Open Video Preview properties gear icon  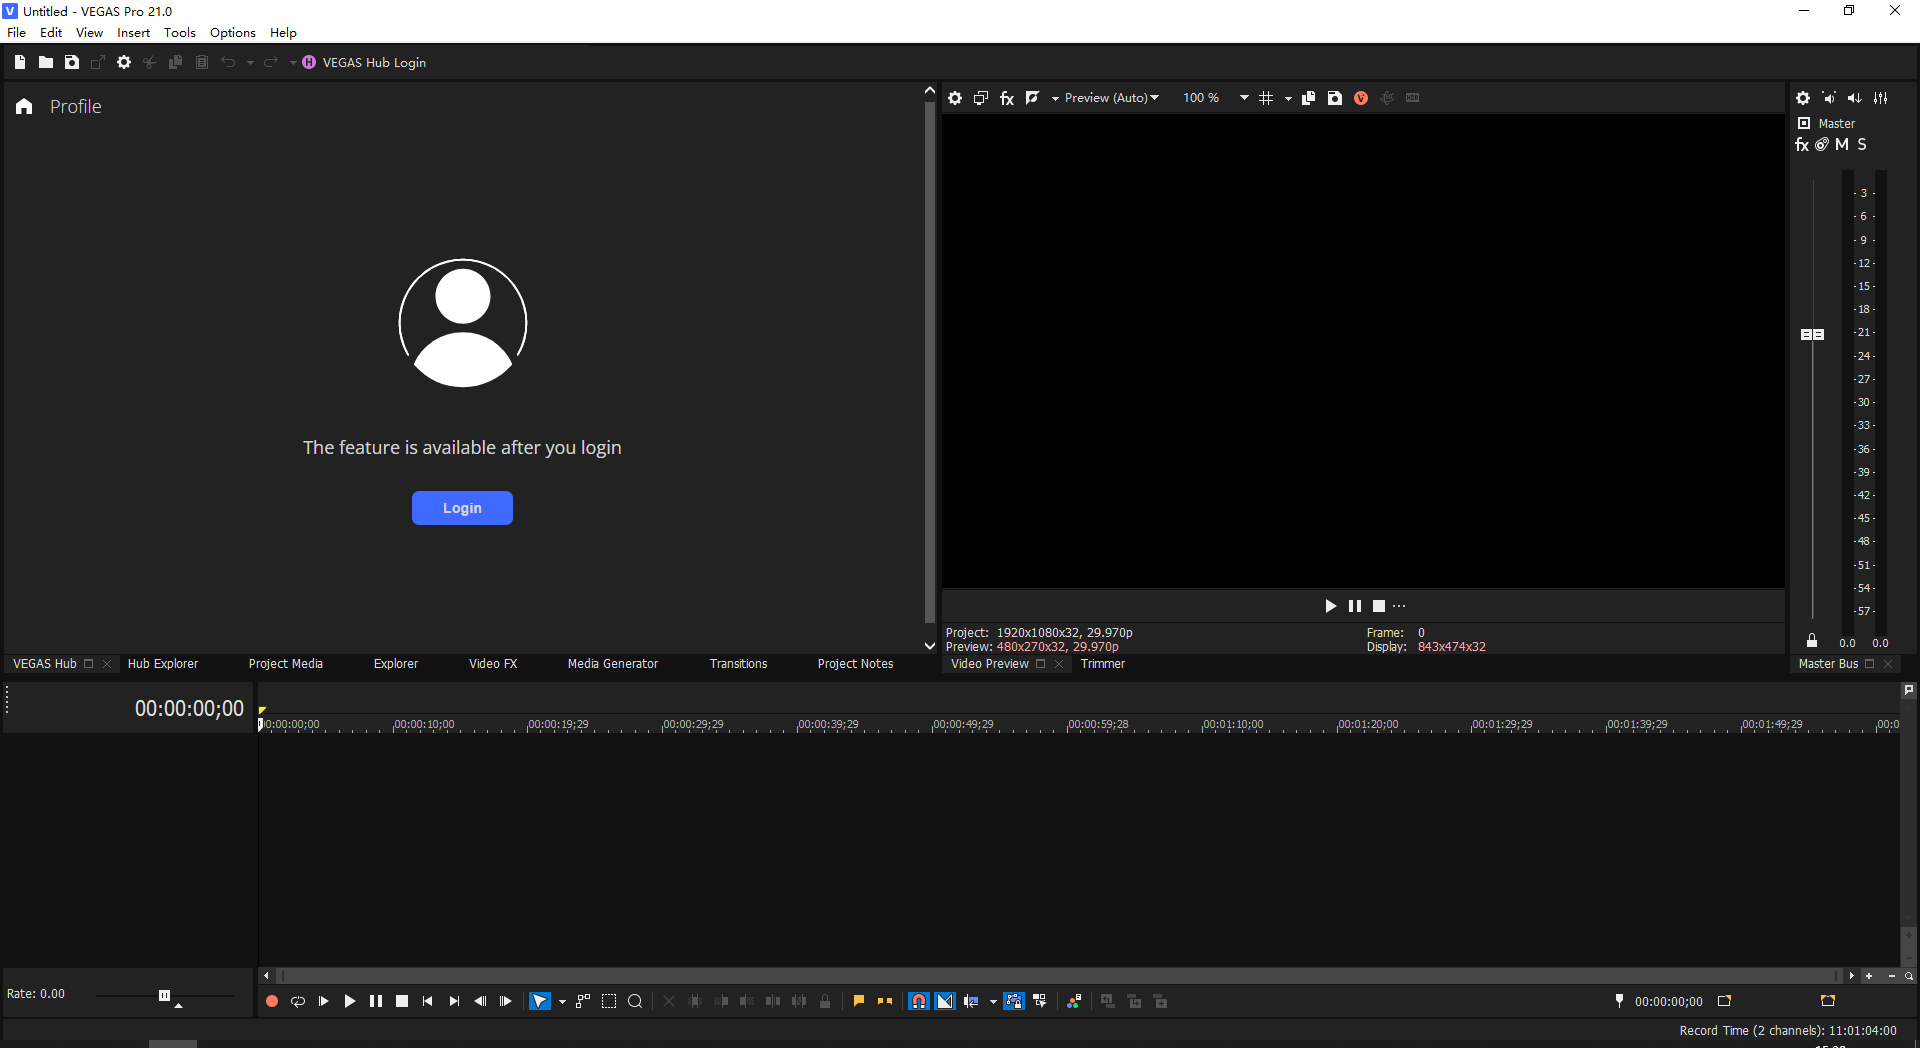click(955, 98)
